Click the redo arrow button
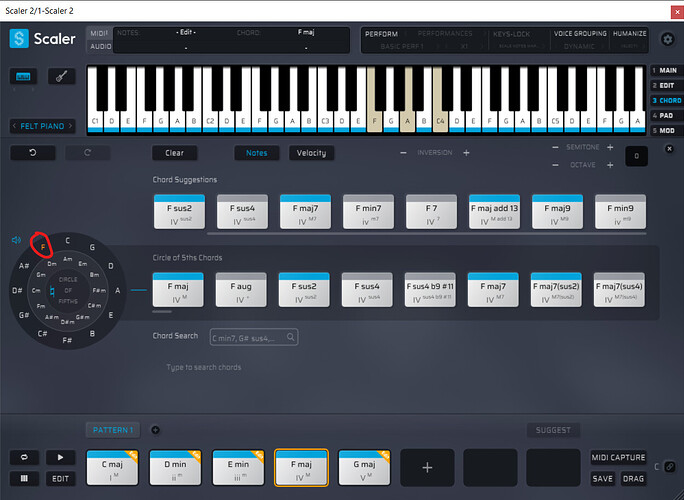Screen dimensions: 684x500 point(87,153)
